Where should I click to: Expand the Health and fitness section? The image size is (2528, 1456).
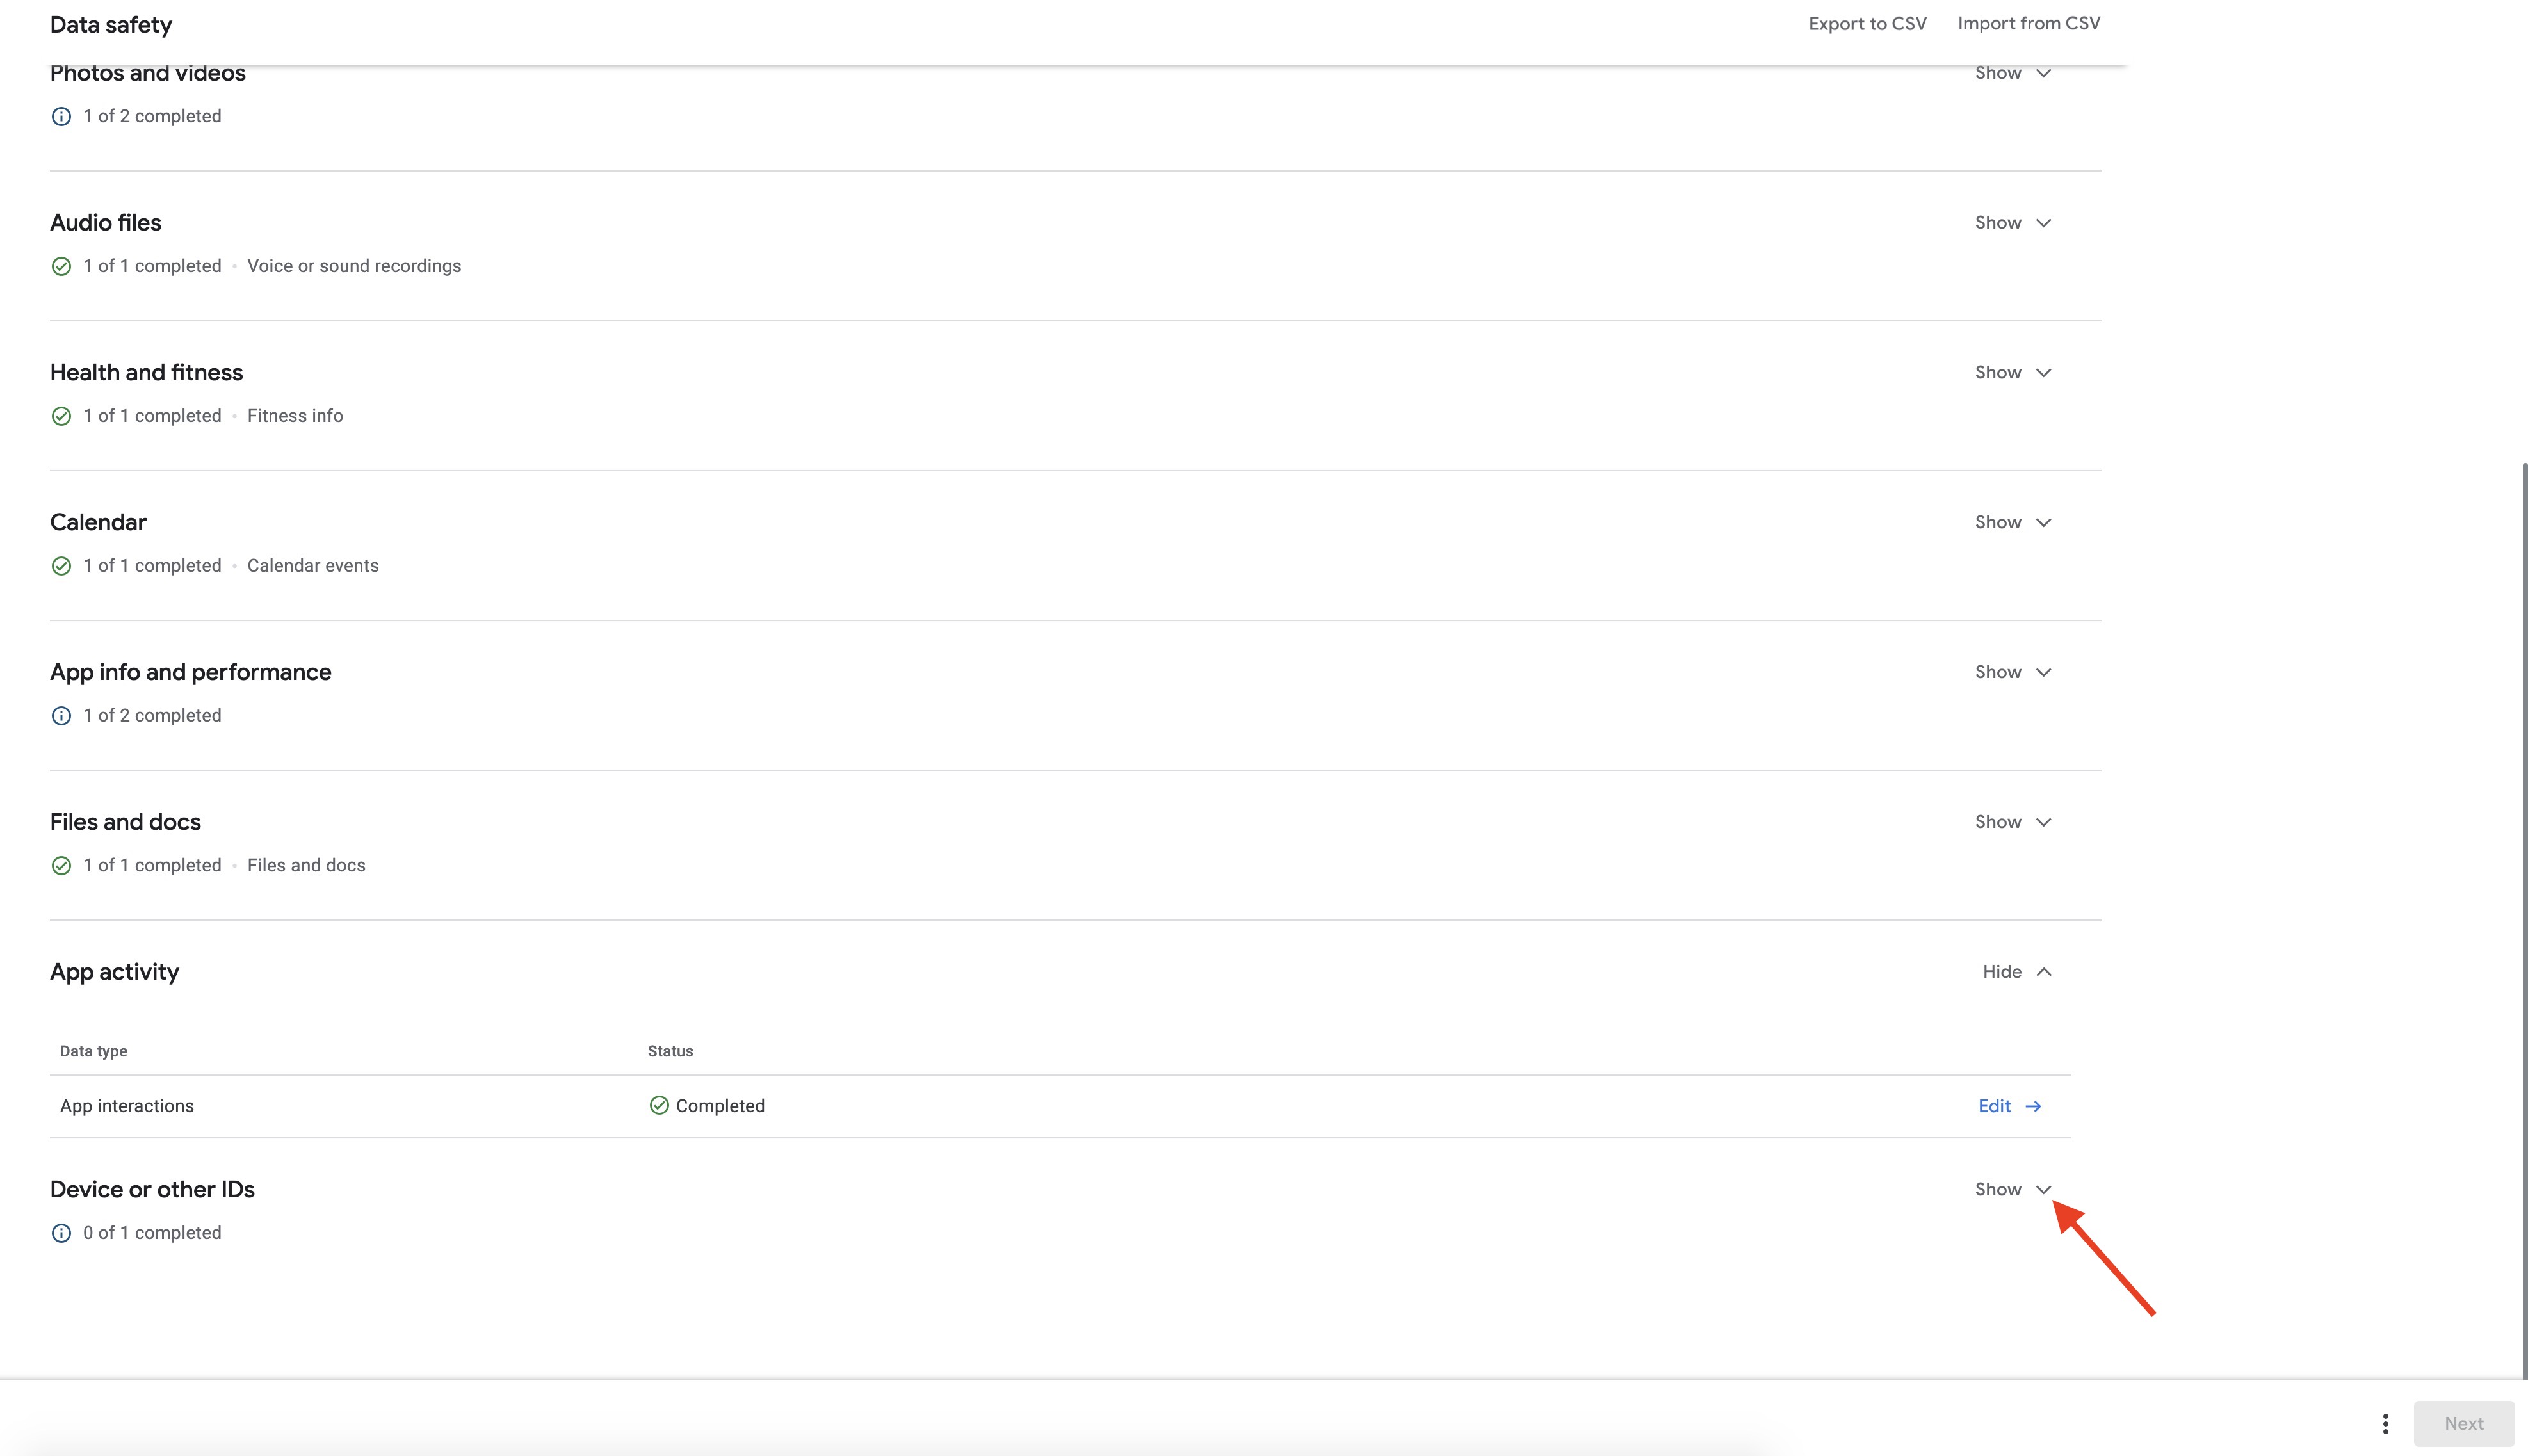coord(2012,373)
